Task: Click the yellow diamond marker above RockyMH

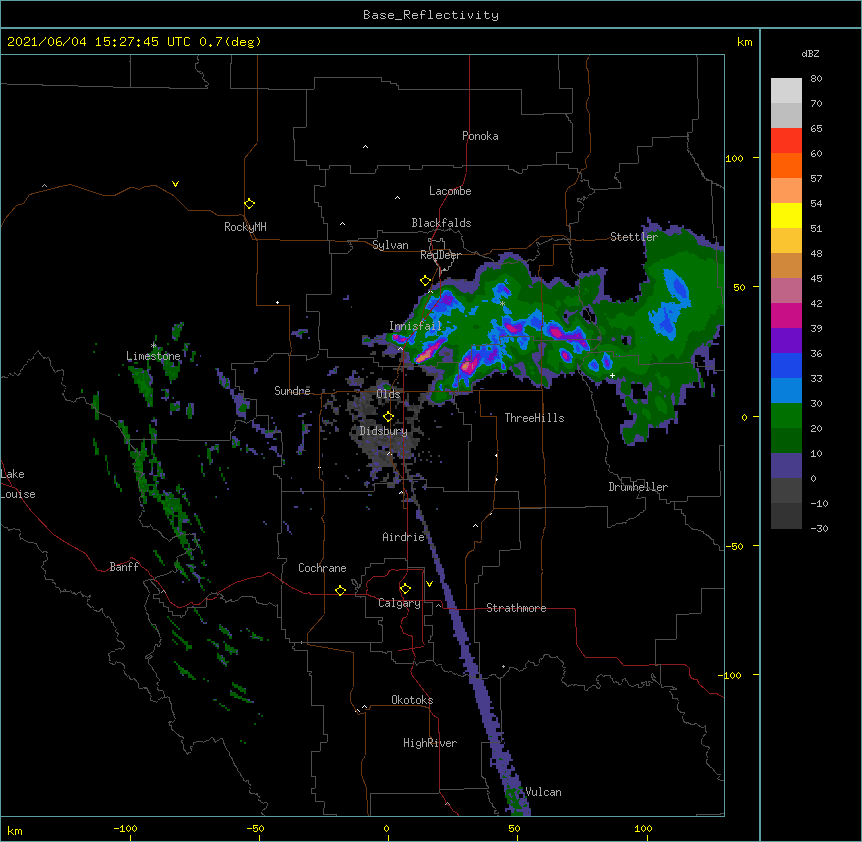Action: (x=249, y=204)
